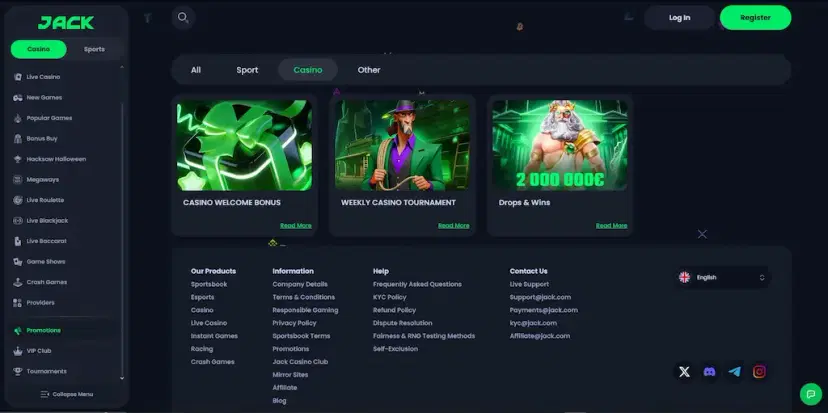Click the Bonus Buy icon

point(18,139)
